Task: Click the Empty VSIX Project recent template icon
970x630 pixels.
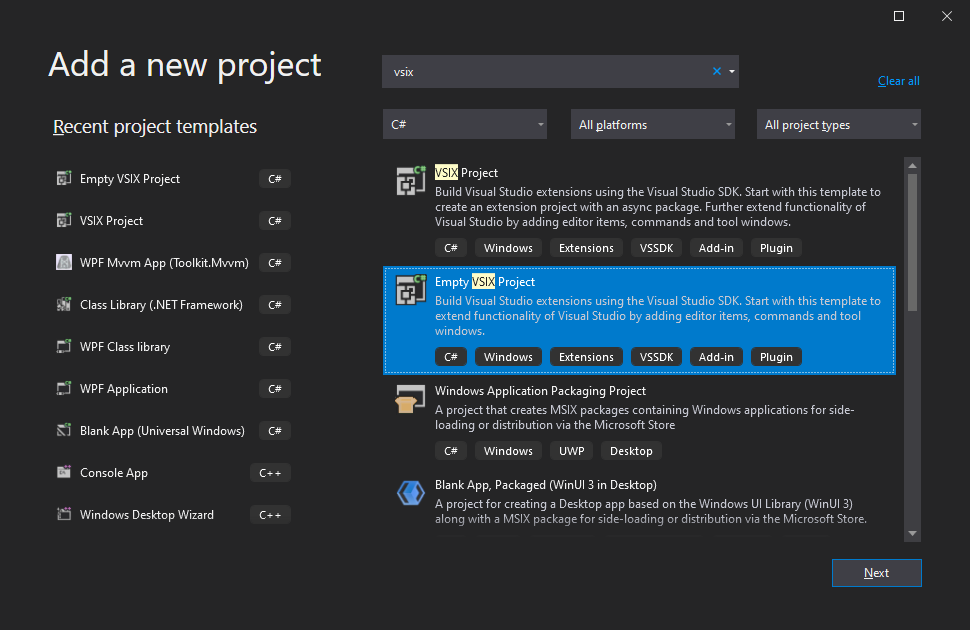Action: 64,178
